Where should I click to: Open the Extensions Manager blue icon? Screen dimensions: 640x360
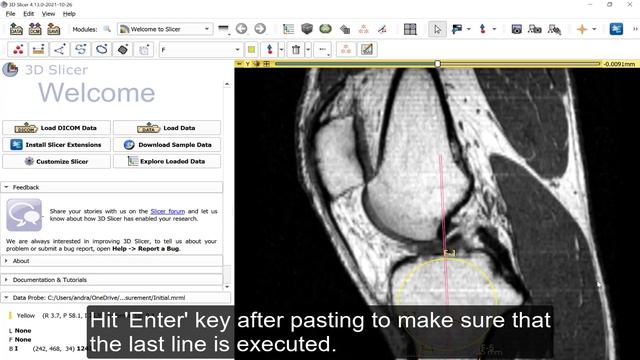[x=616, y=29]
